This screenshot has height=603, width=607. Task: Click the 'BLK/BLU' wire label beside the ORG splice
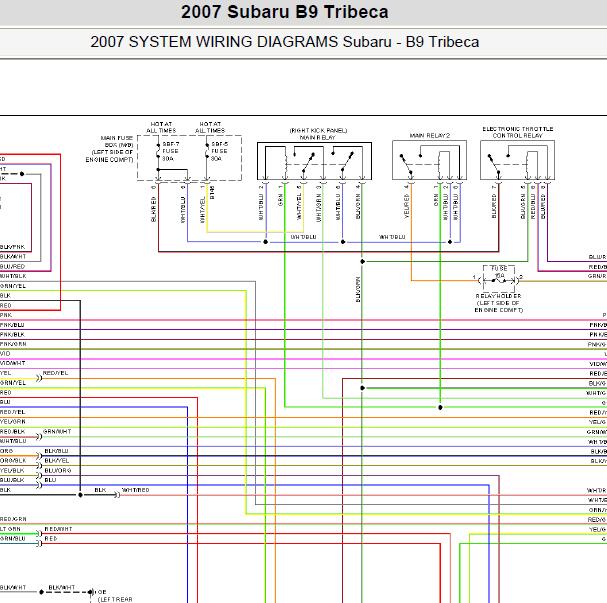[57, 451]
